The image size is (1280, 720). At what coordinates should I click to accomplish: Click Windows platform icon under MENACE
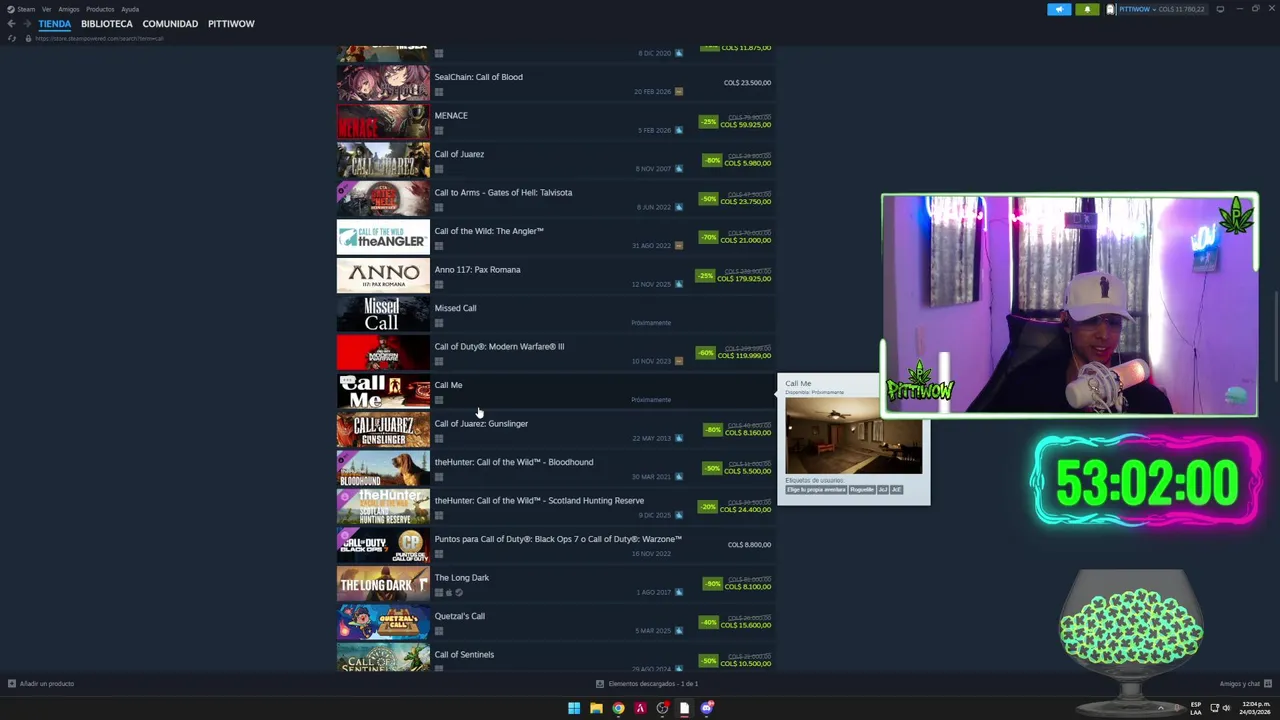438,130
